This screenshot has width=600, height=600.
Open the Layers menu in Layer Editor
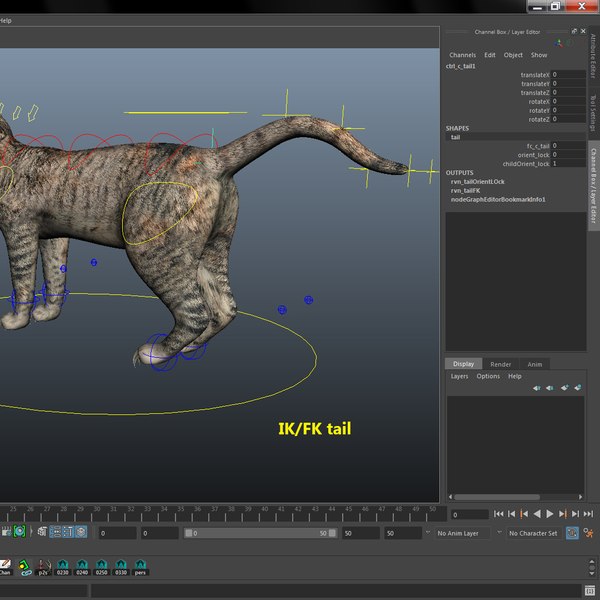pos(459,376)
